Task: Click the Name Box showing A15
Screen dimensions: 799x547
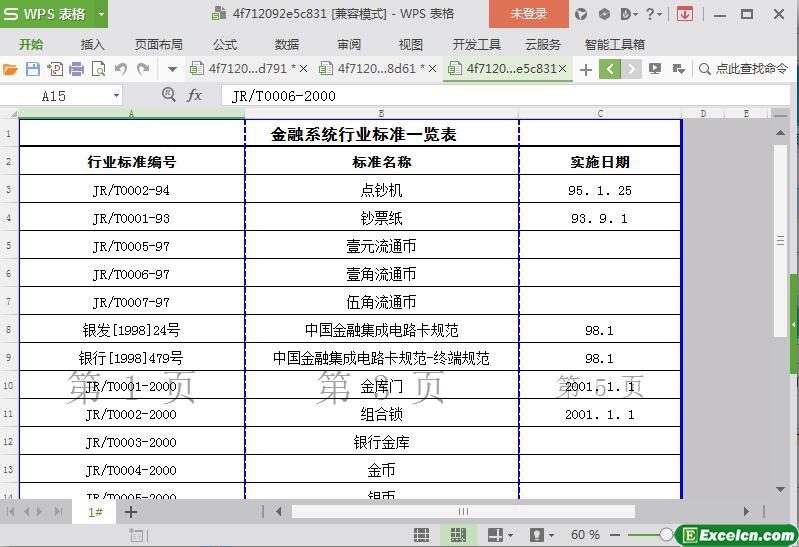Action: pyautogui.click(x=54, y=96)
